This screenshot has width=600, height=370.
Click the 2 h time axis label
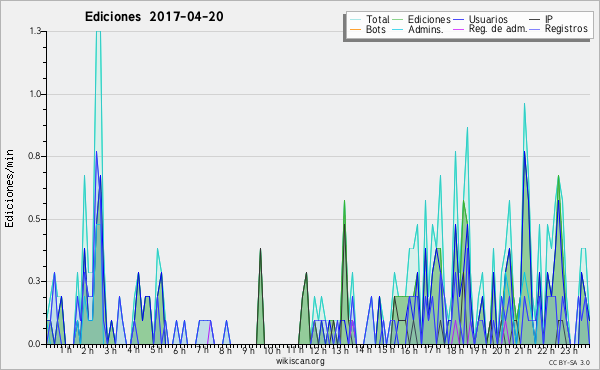(x=87, y=350)
